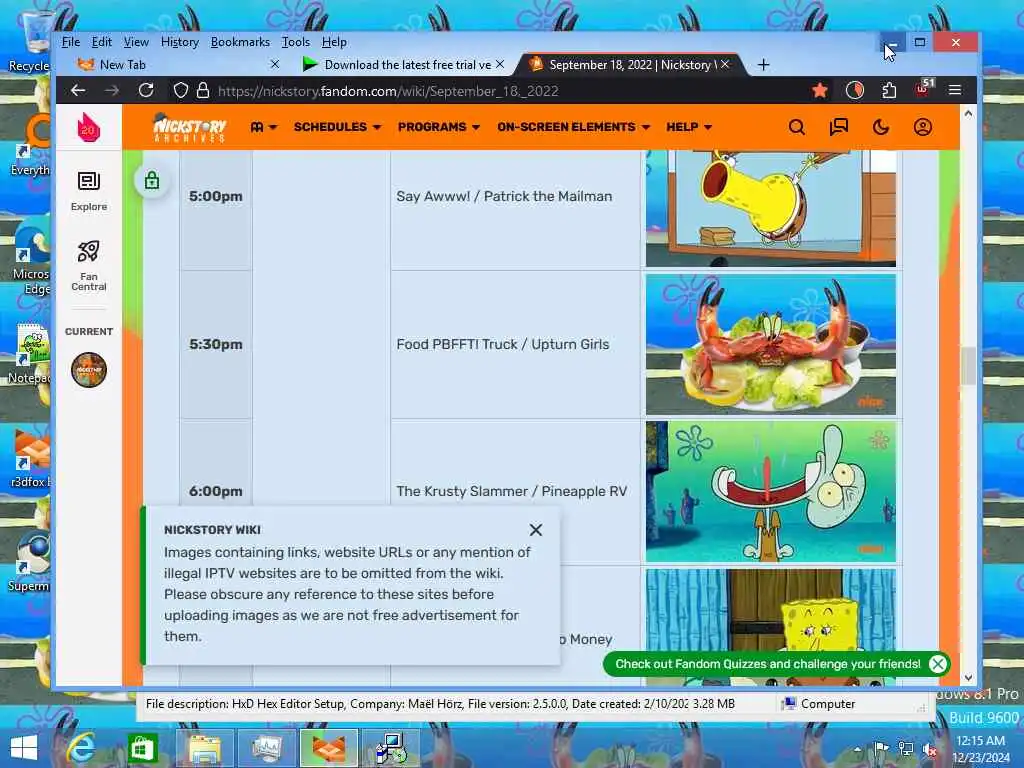Open File Explorer from the taskbar
Screen dimensions: 1024x768
(x=204, y=748)
